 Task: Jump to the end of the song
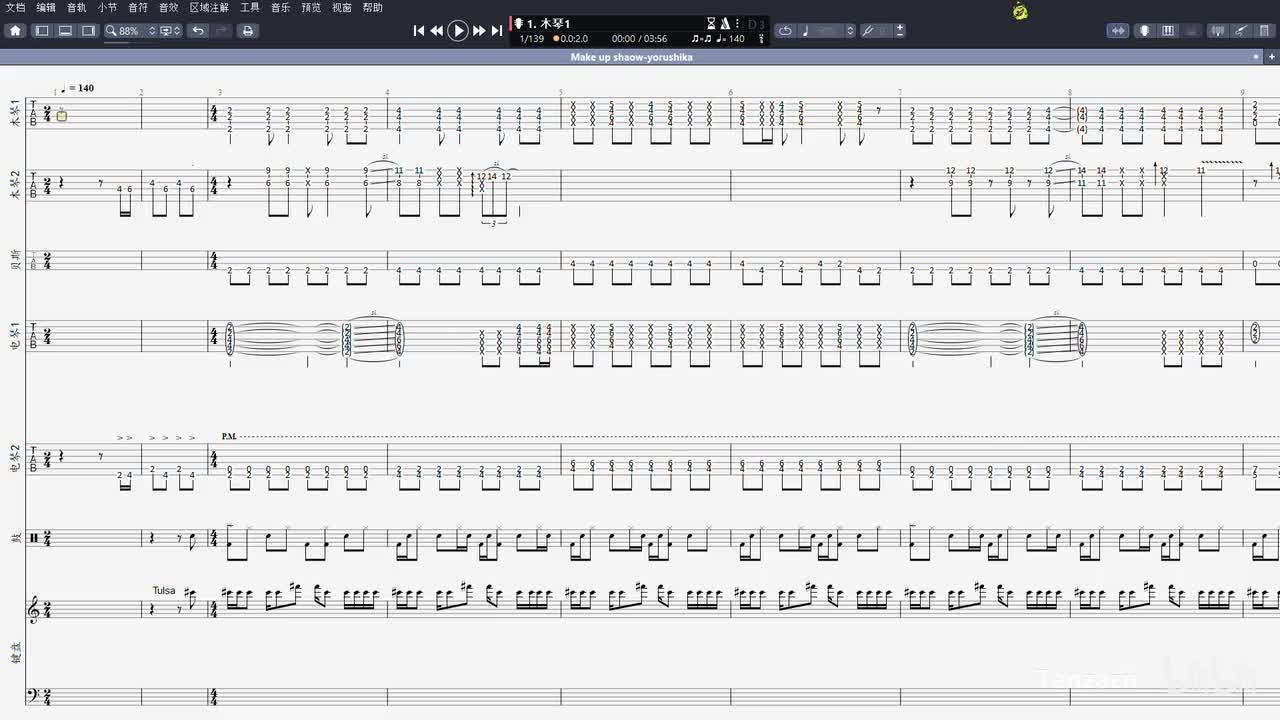click(x=497, y=31)
